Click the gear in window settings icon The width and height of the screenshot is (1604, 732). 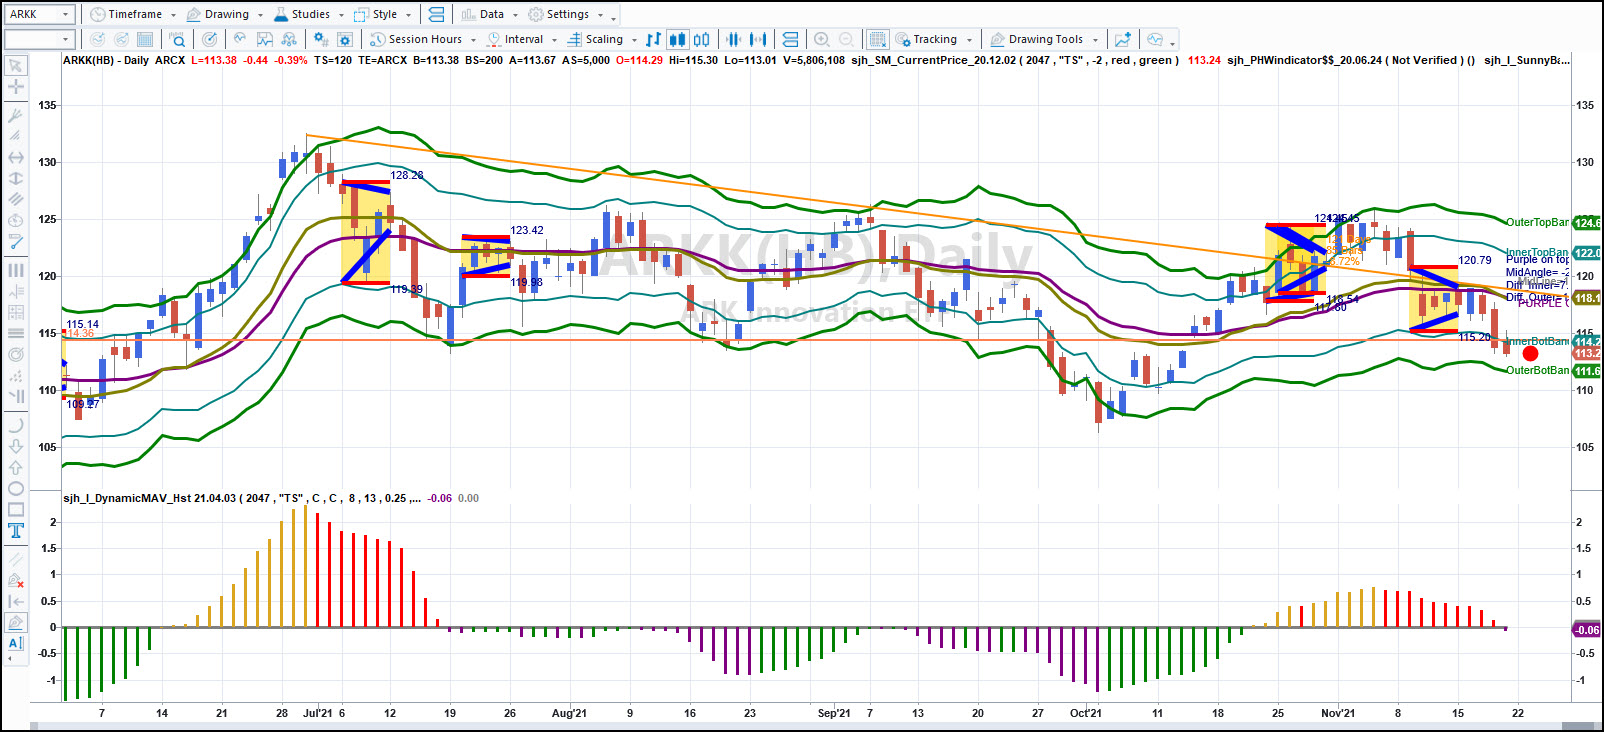click(x=345, y=39)
